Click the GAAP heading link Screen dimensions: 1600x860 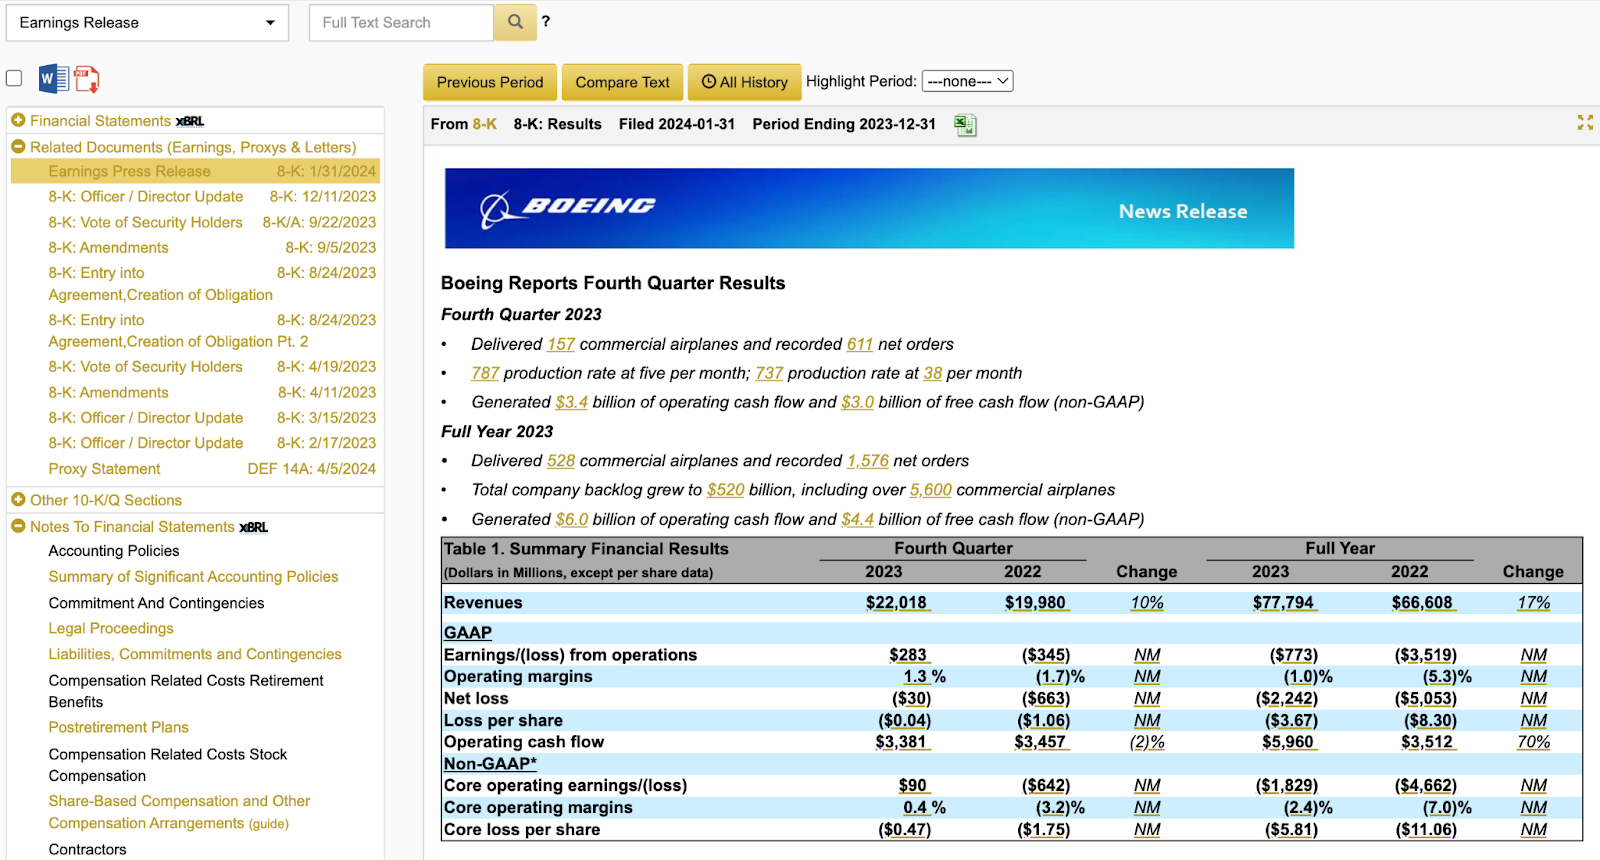[467, 632]
